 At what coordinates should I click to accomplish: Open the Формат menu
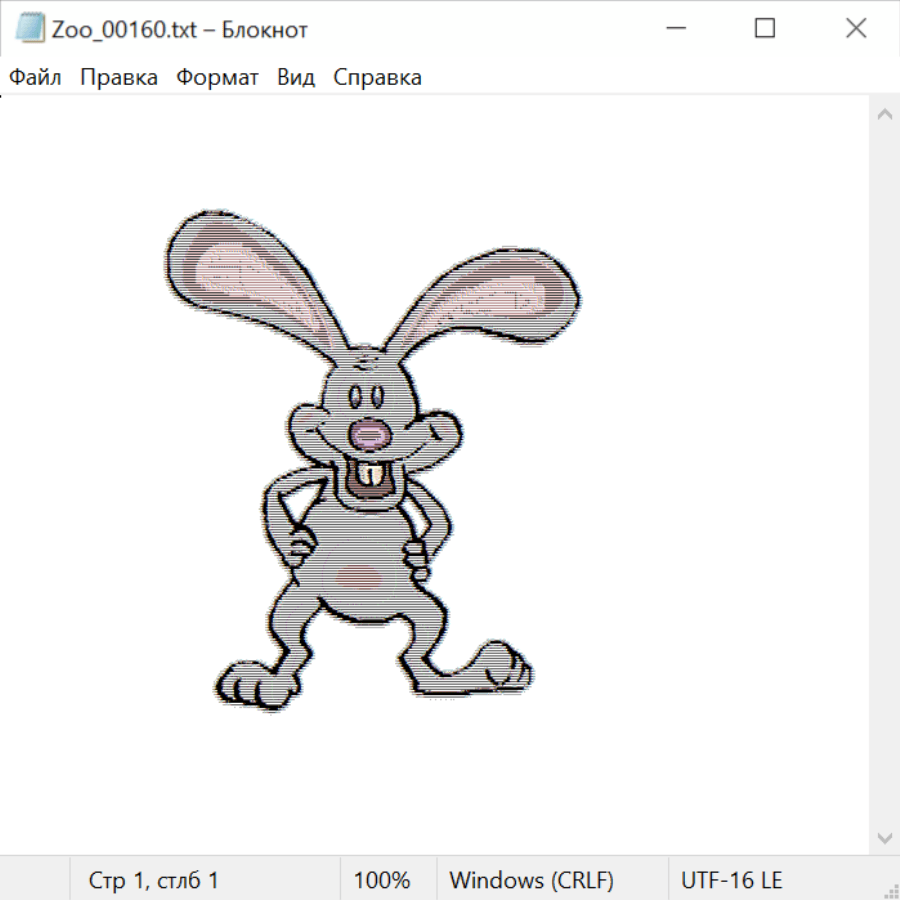coord(217,78)
